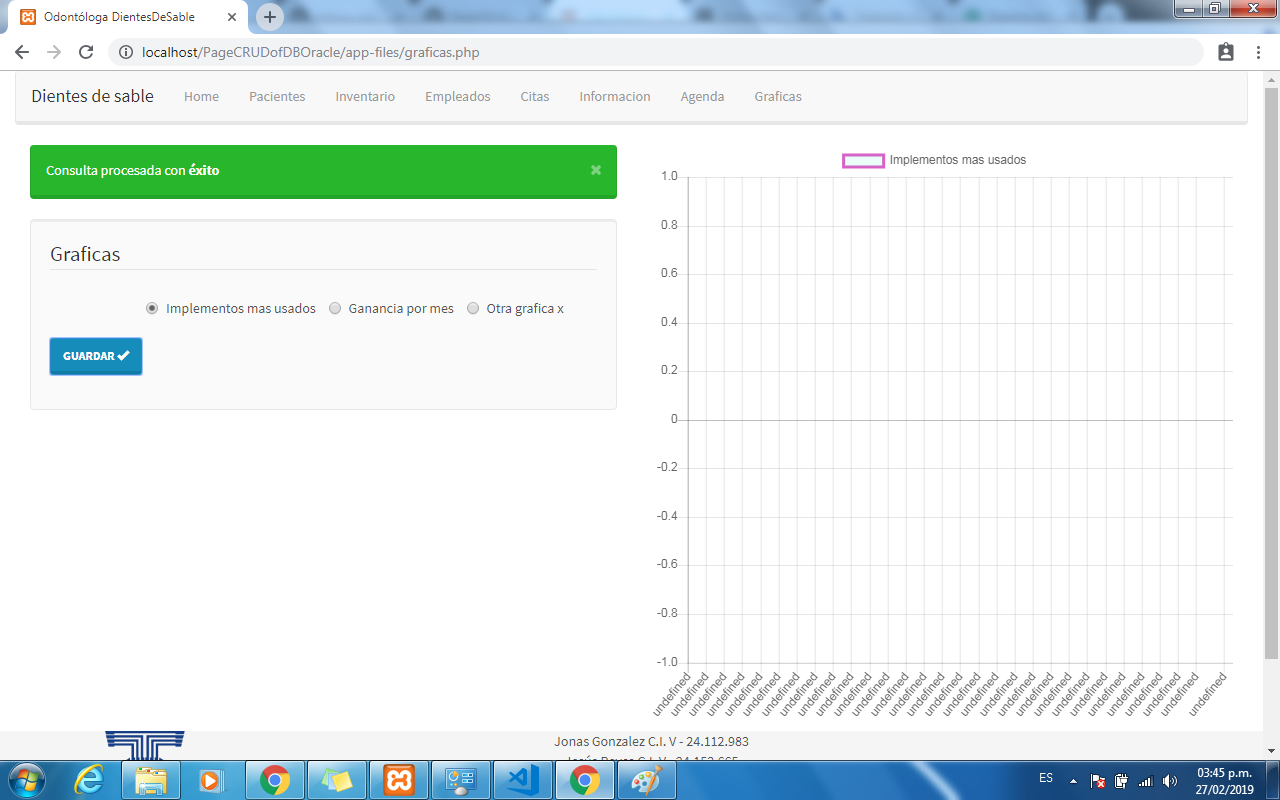
Task: Open the volume tray icon
Action: click(x=1170, y=781)
